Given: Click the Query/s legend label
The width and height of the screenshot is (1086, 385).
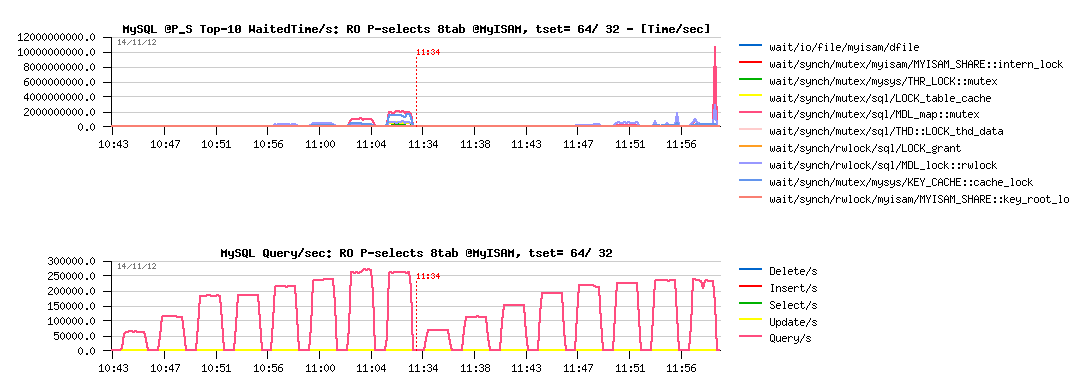Looking at the screenshot, I should (790, 339).
